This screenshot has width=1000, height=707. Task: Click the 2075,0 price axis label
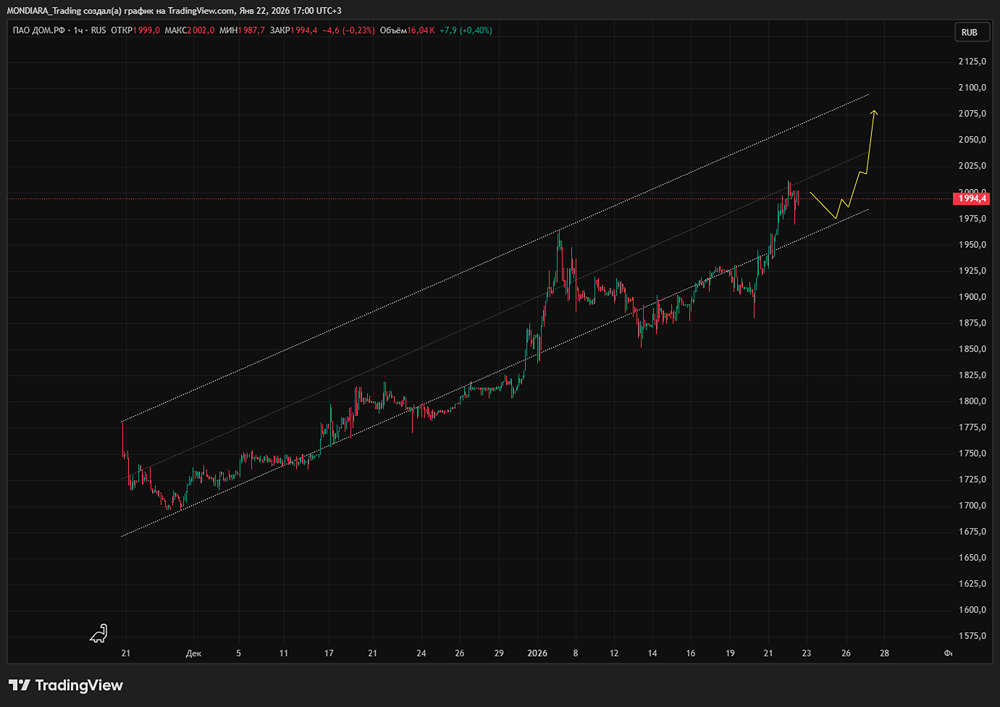[972, 114]
